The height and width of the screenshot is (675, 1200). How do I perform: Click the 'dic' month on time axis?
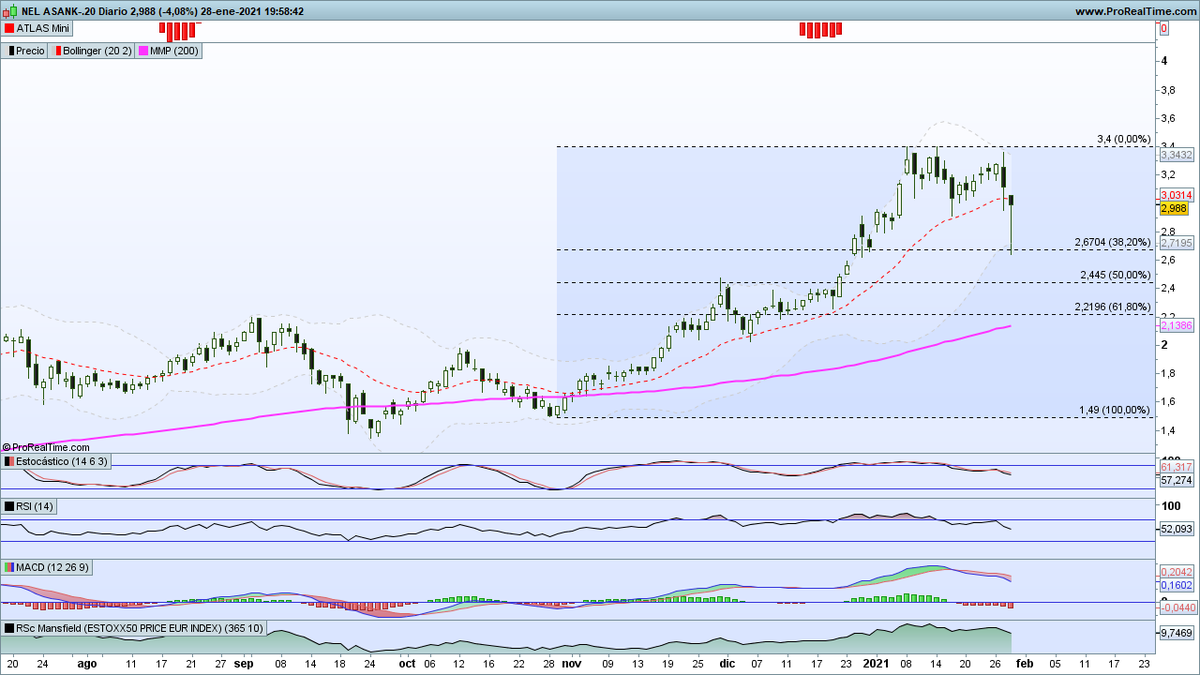point(727,663)
